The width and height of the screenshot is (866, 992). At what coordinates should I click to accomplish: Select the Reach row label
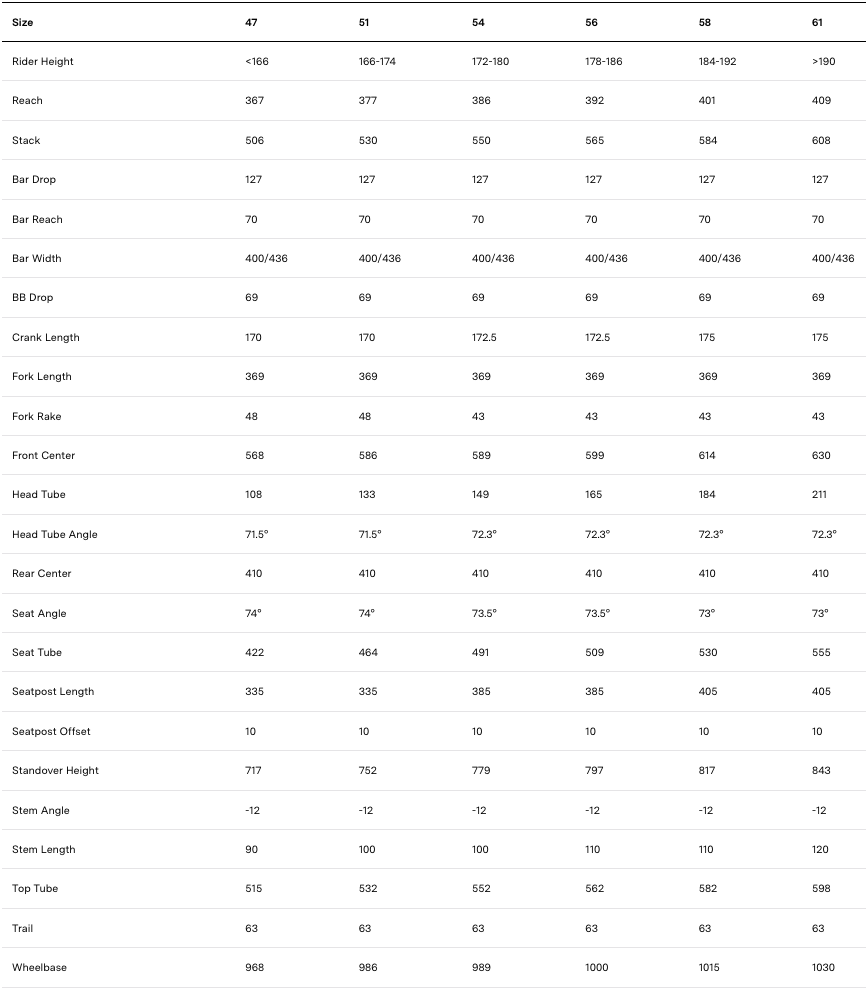click(x=27, y=101)
